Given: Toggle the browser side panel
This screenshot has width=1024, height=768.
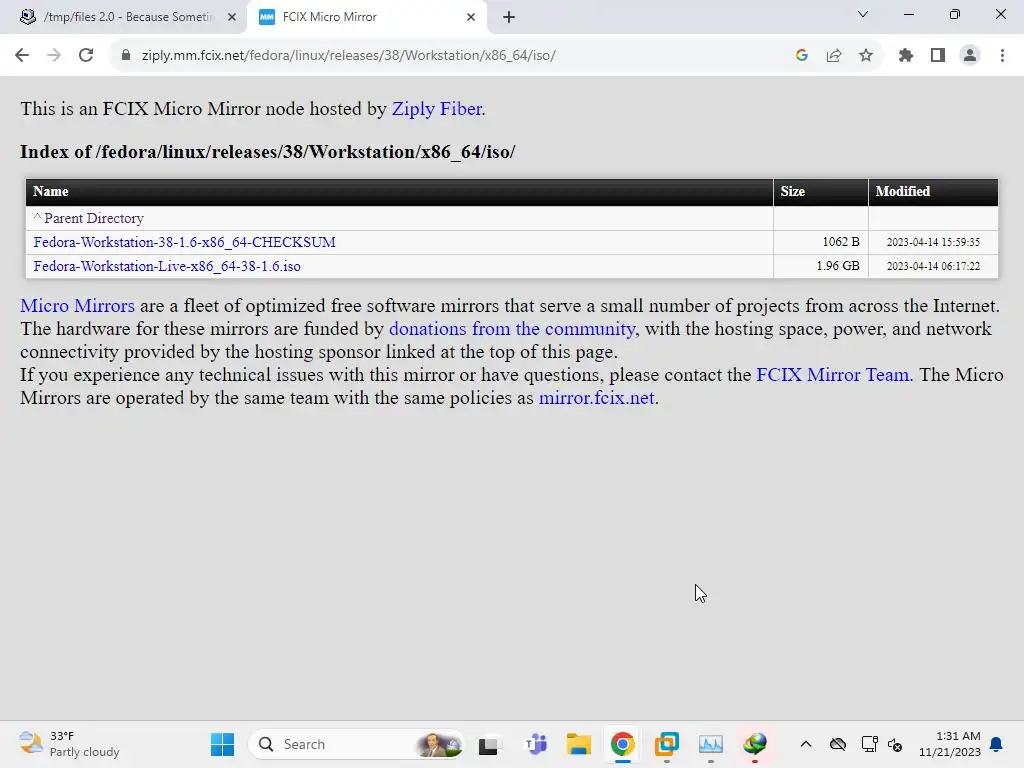Looking at the screenshot, I should click(x=938, y=56).
